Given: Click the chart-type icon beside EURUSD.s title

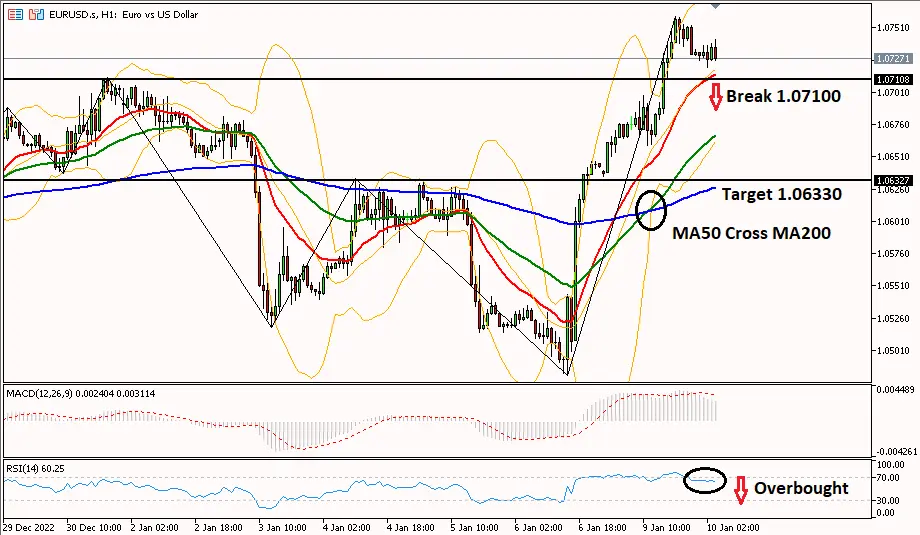Looking at the screenshot, I should click(36, 14).
